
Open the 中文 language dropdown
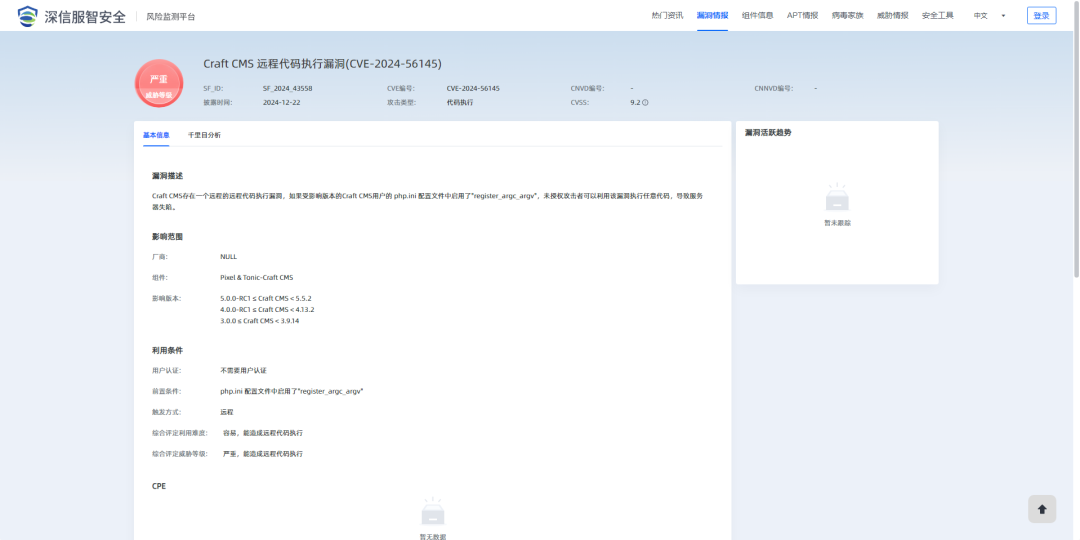pos(989,15)
